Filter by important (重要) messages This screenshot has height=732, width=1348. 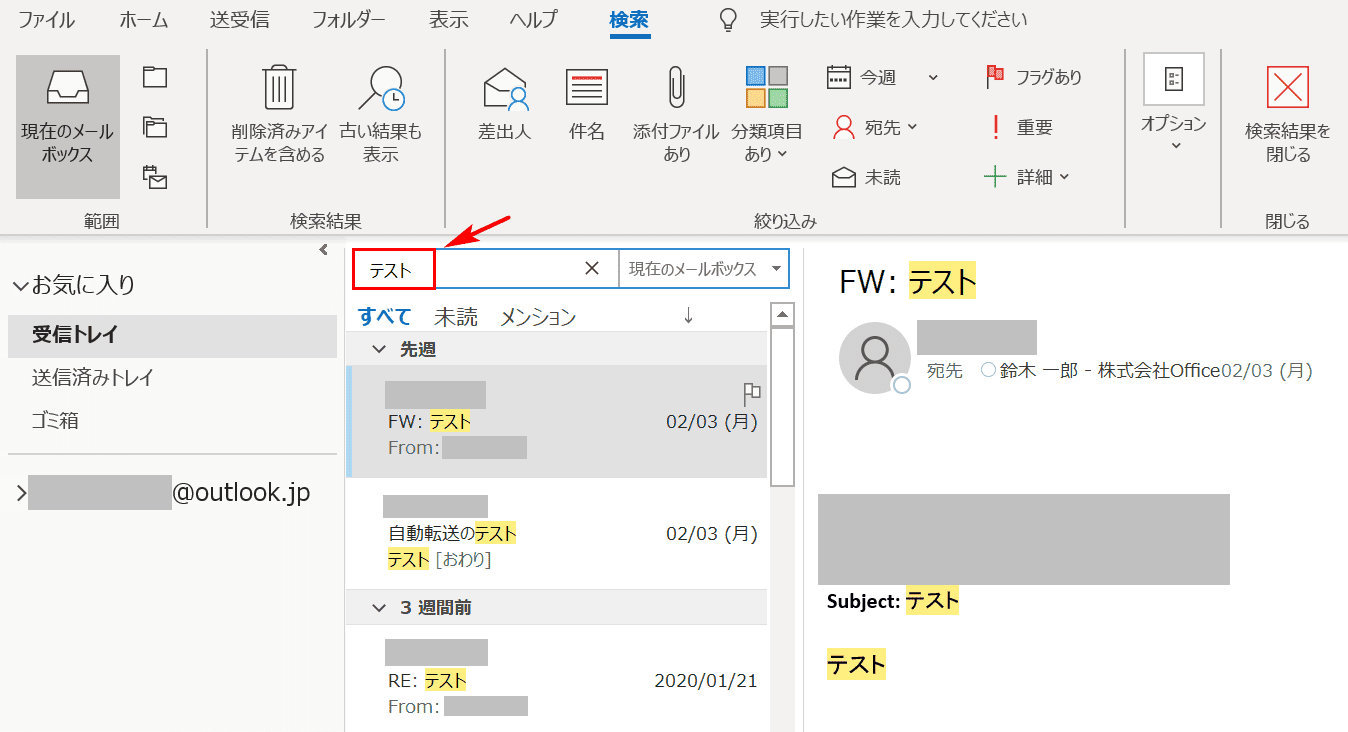(x=1020, y=127)
